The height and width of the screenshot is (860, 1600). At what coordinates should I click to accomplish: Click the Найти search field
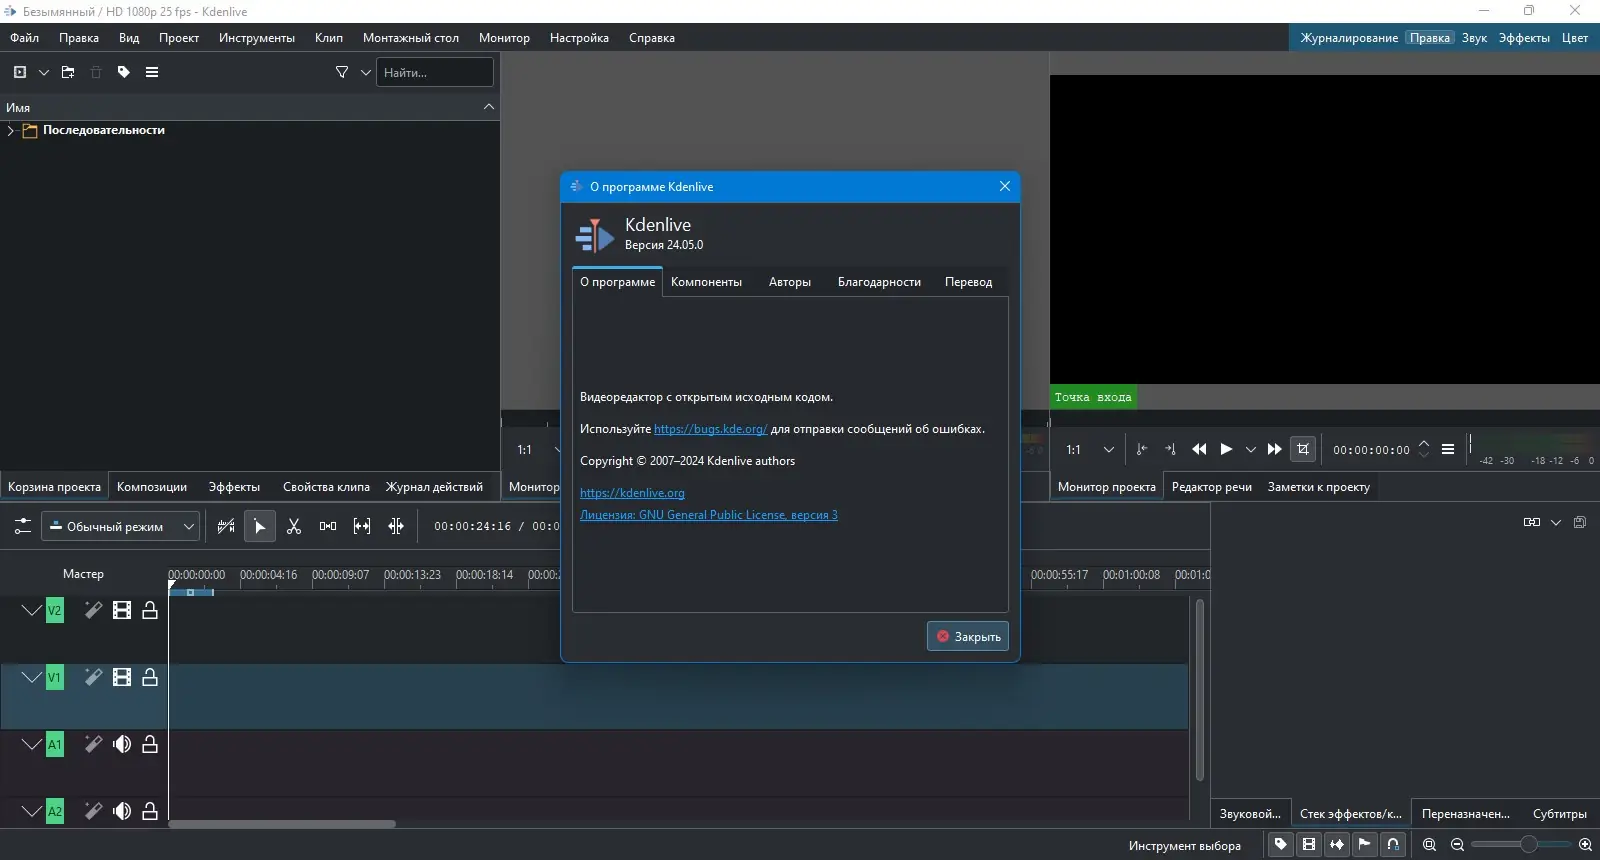tap(435, 72)
